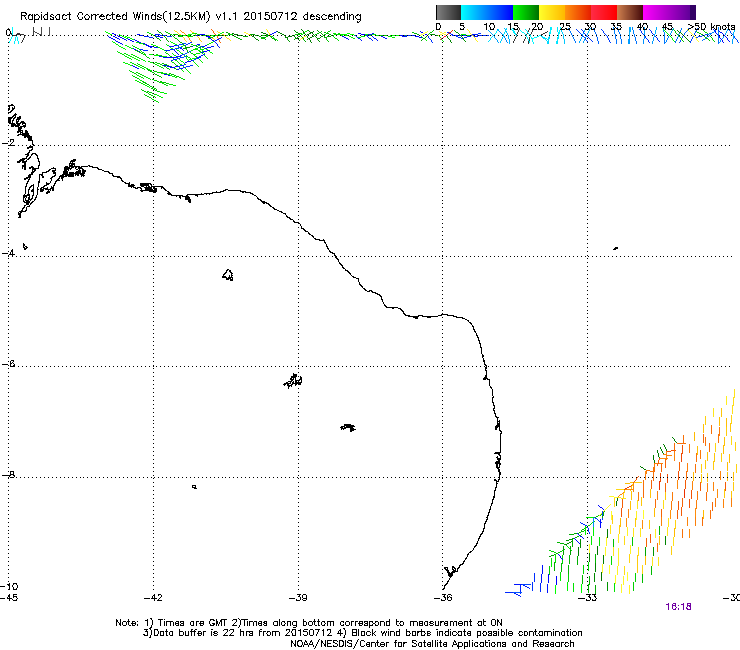This screenshot has width=740, height=650.
Task: Click the '25' color scale label
Action: [x=565, y=27]
